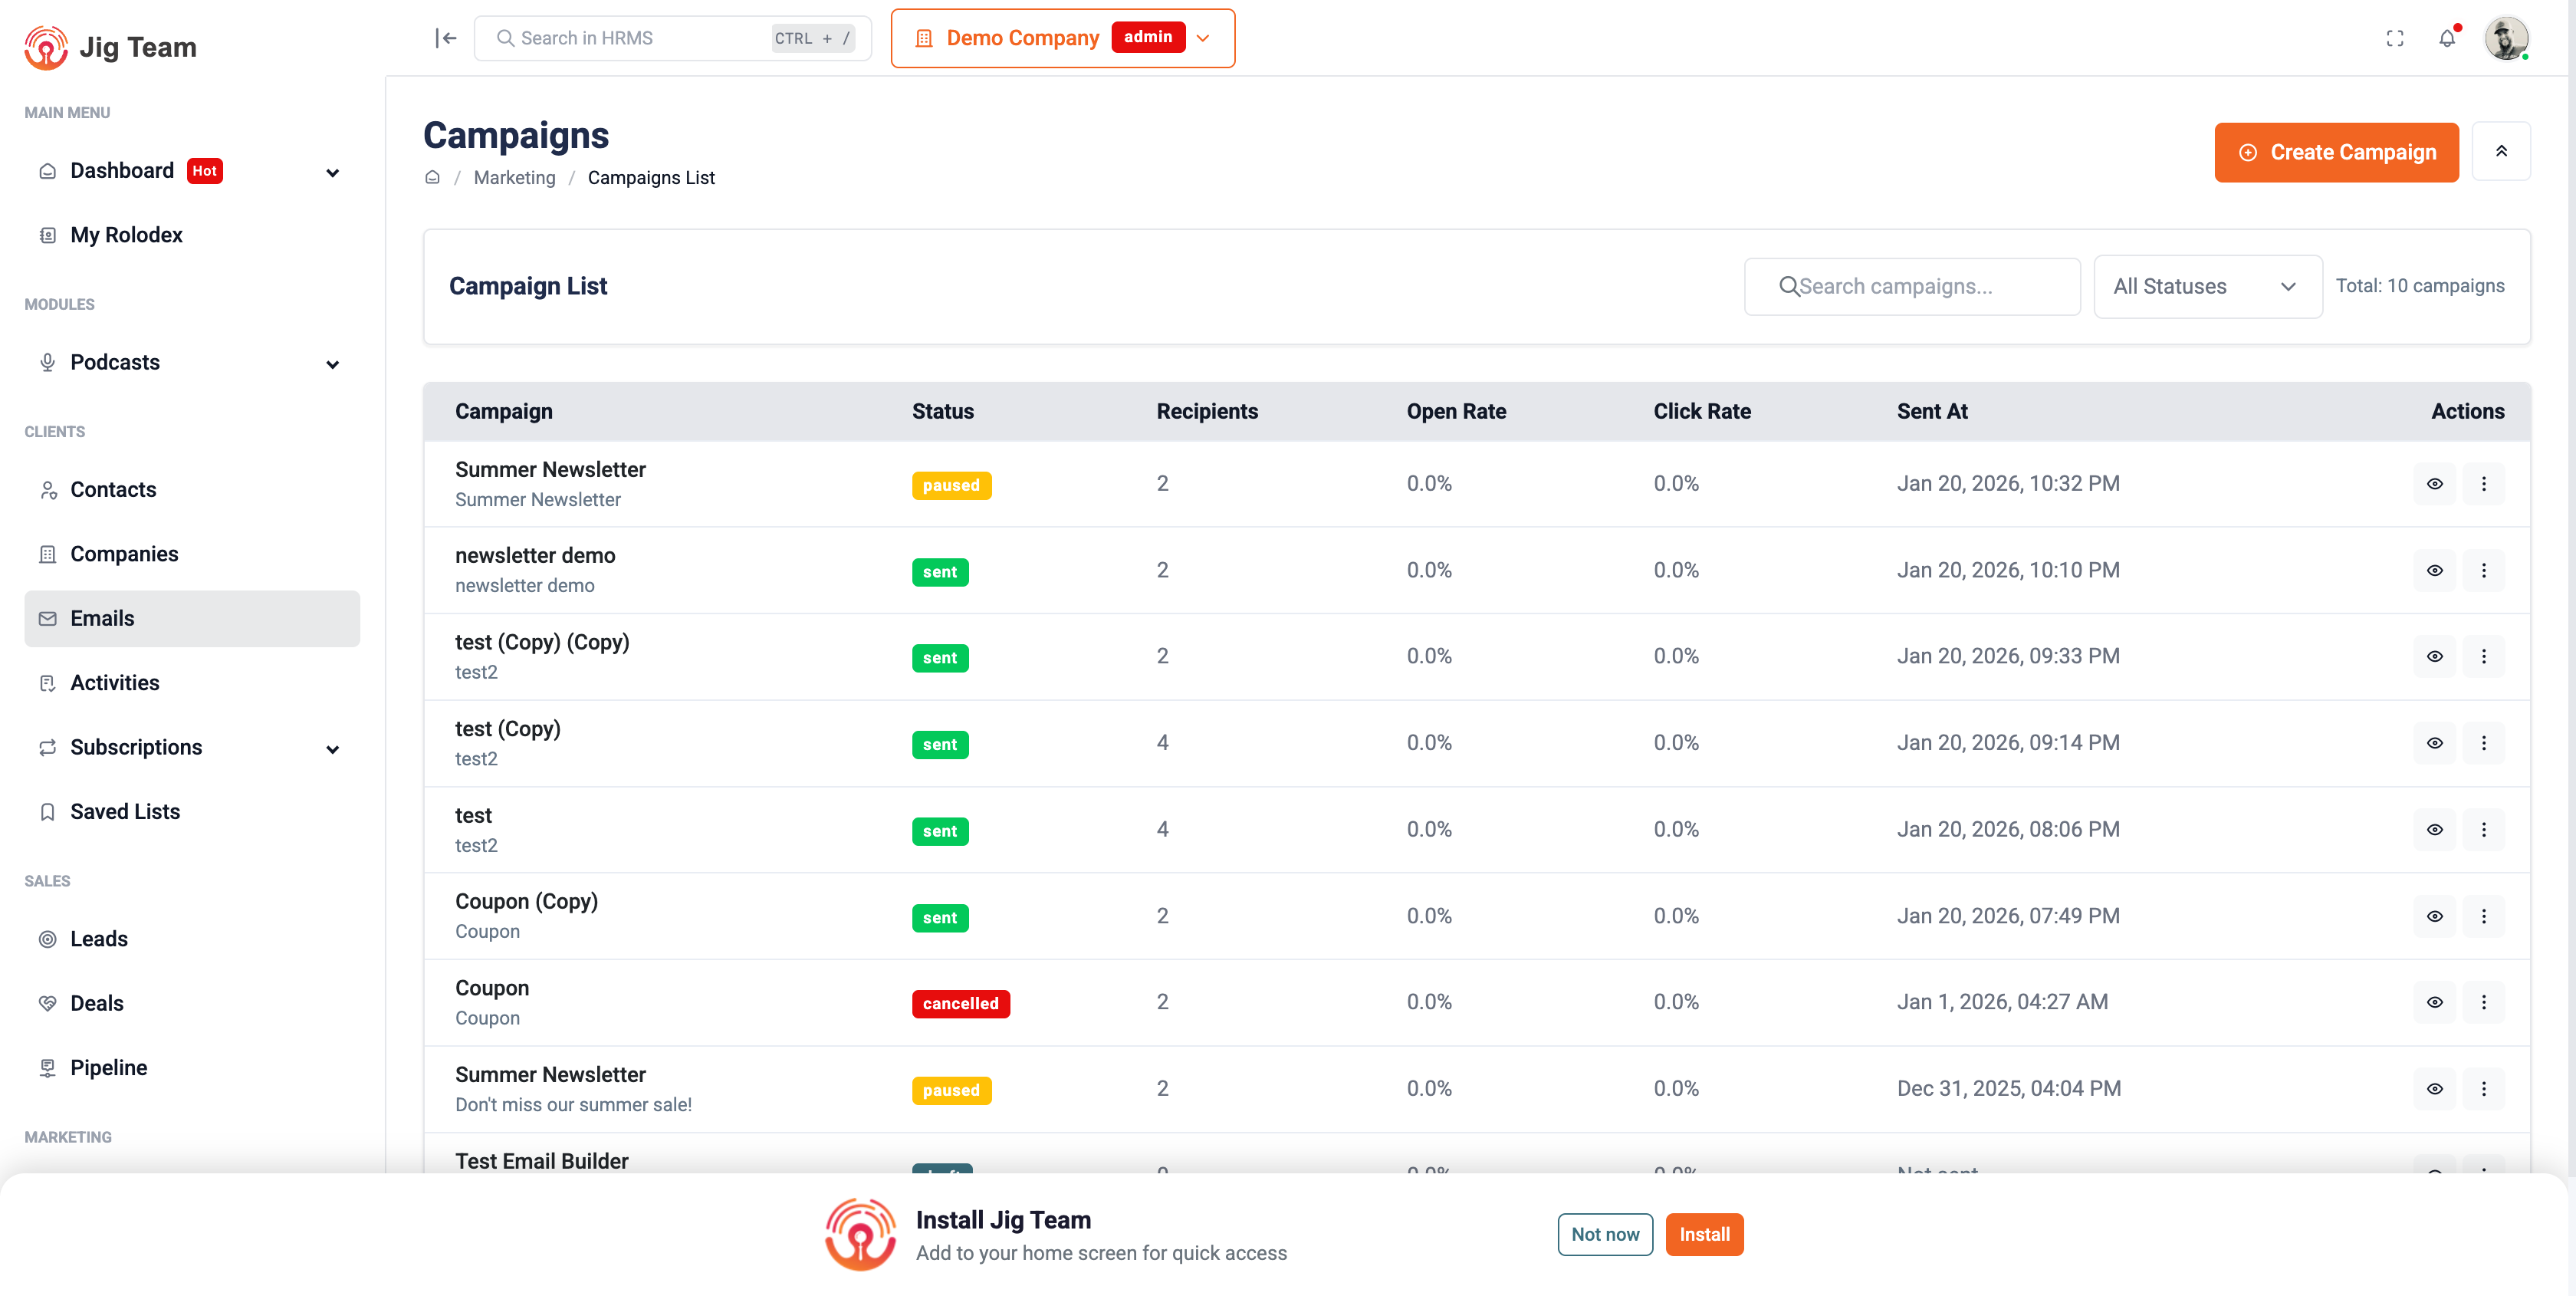The height and width of the screenshot is (1296, 2576).
Task: View the first Summer Newsletter campaign via eye icon
Action: pyautogui.click(x=2434, y=484)
